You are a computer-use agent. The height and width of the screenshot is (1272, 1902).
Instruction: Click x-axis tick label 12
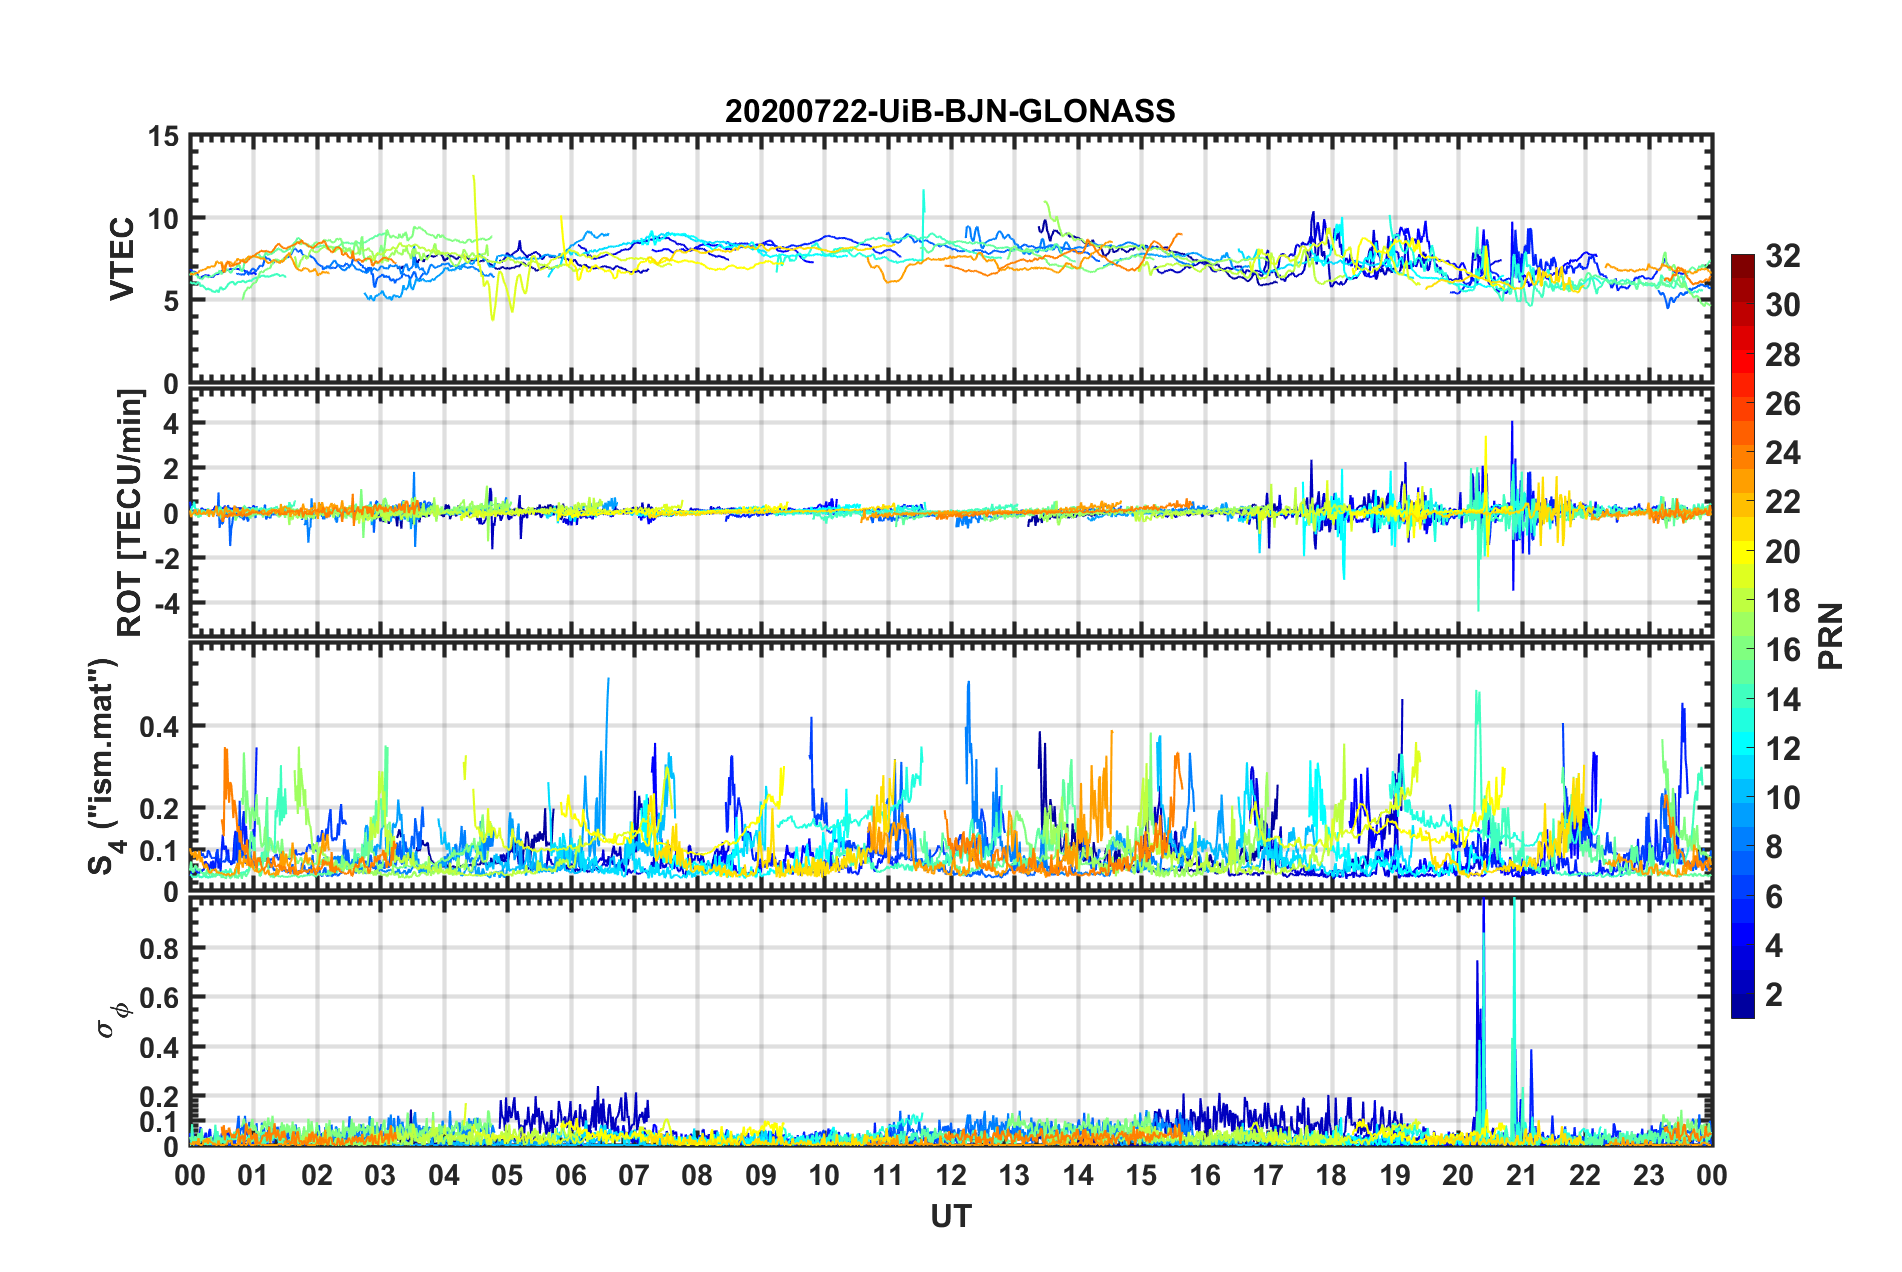point(951,1175)
